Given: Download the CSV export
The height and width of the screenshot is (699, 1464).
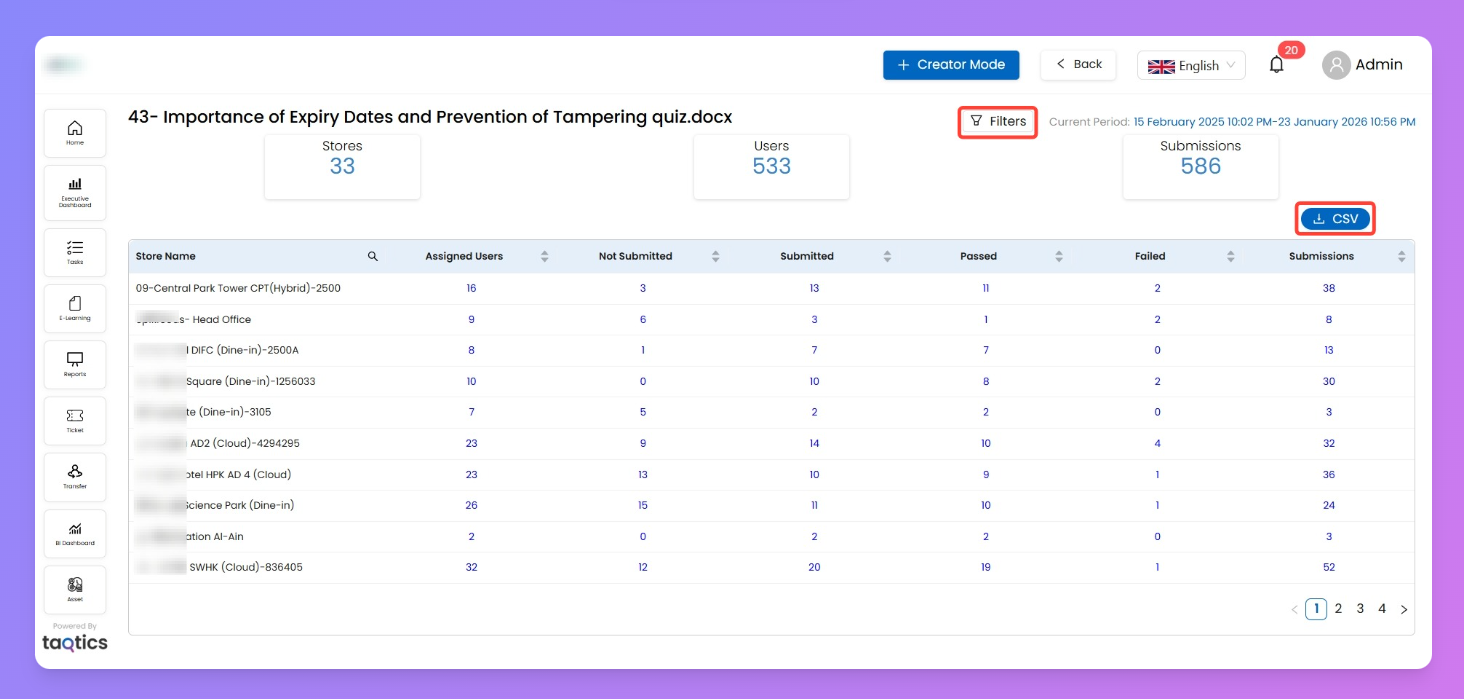Looking at the screenshot, I should [1335, 219].
